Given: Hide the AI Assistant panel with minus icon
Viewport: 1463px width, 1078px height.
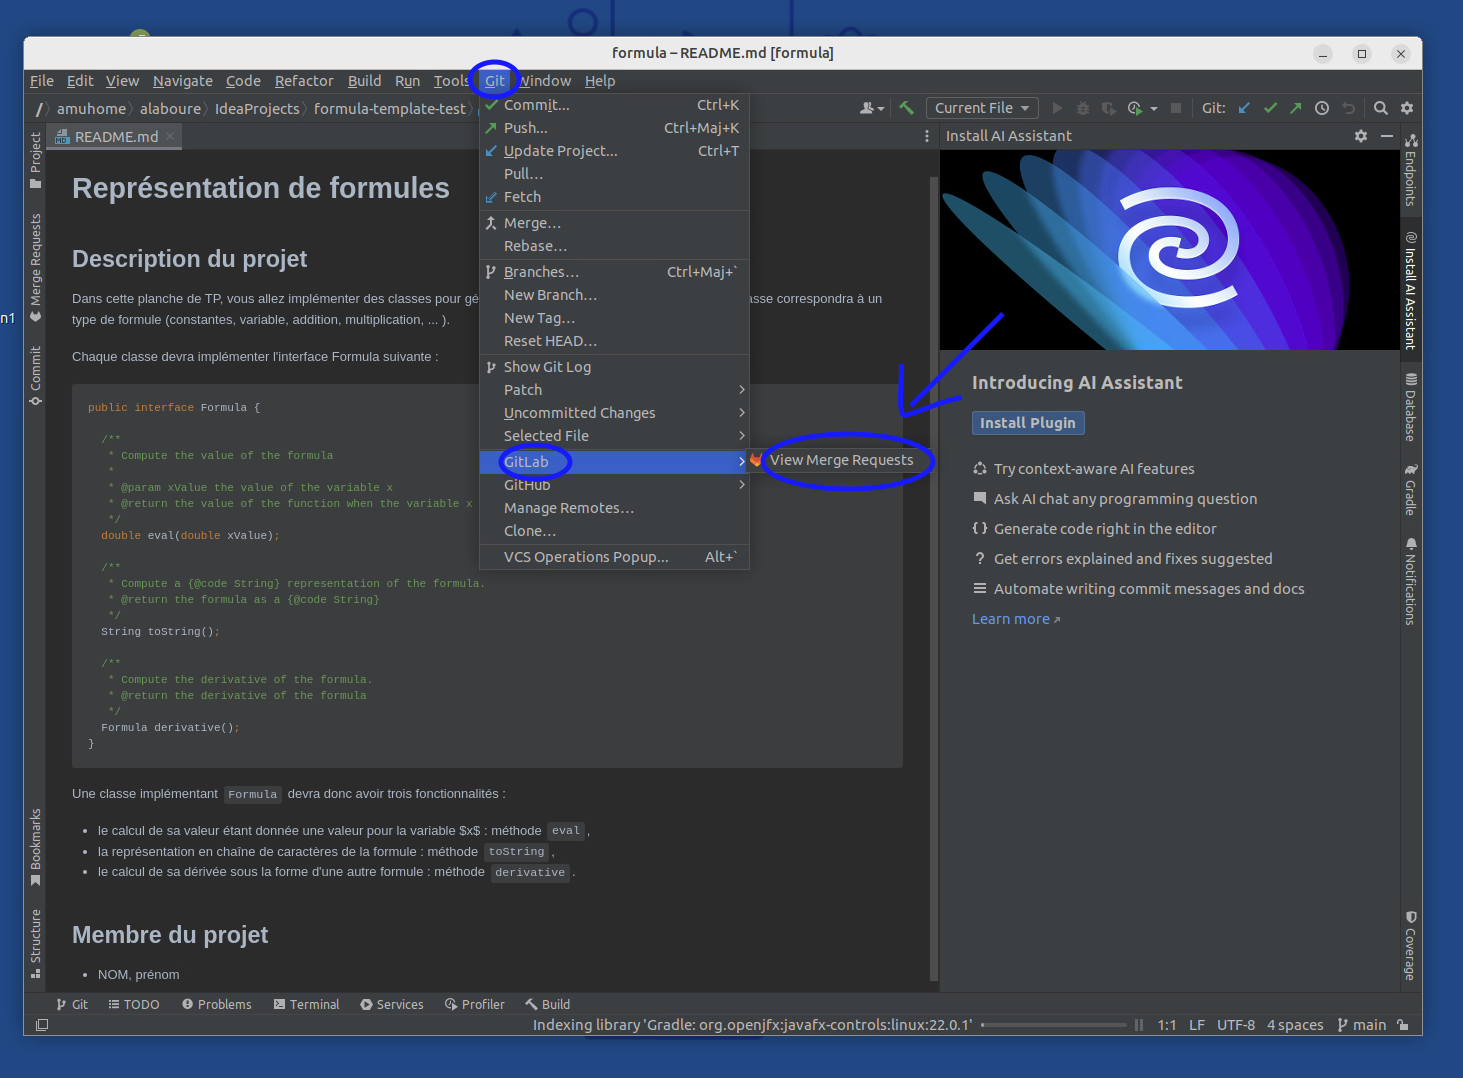Looking at the screenshot, I should click(1387, 136).
